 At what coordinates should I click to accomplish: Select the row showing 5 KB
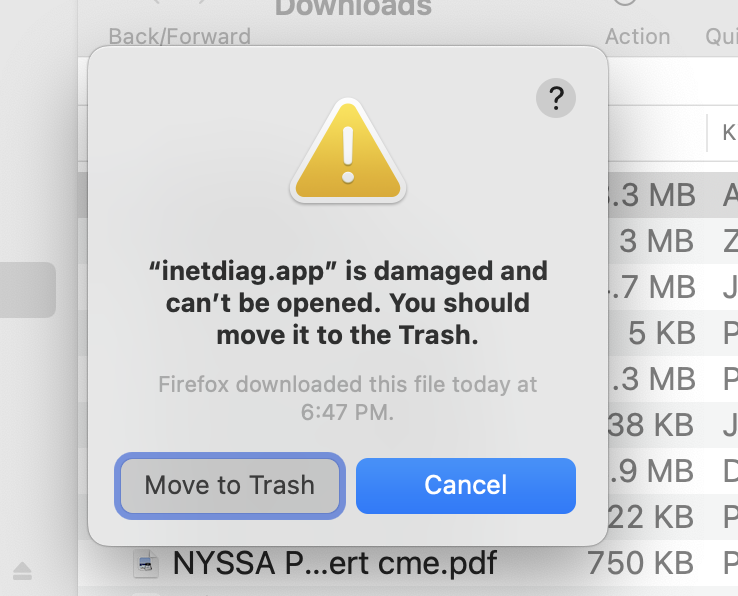[x=673, y=333]
